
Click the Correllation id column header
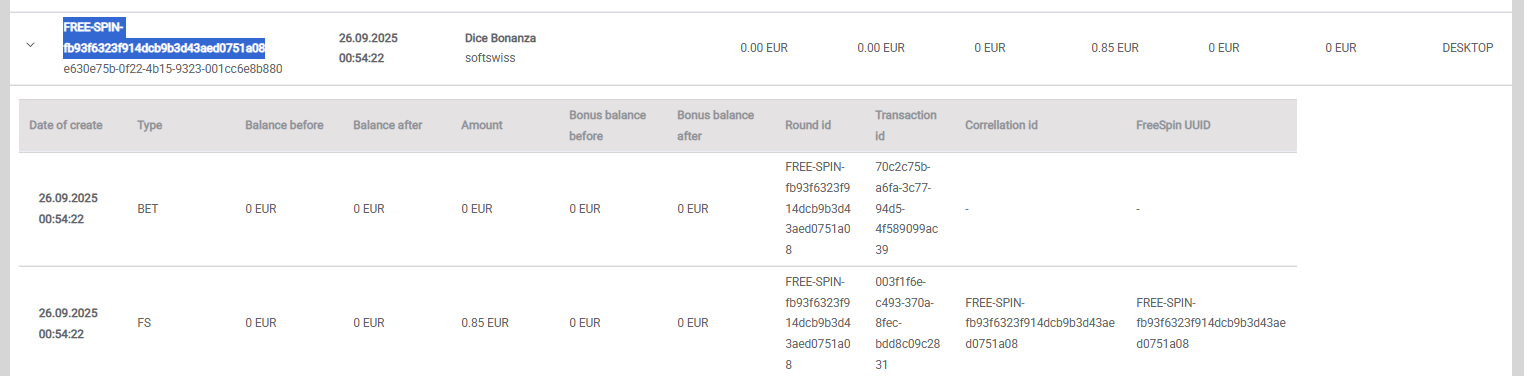(1002, 125)
